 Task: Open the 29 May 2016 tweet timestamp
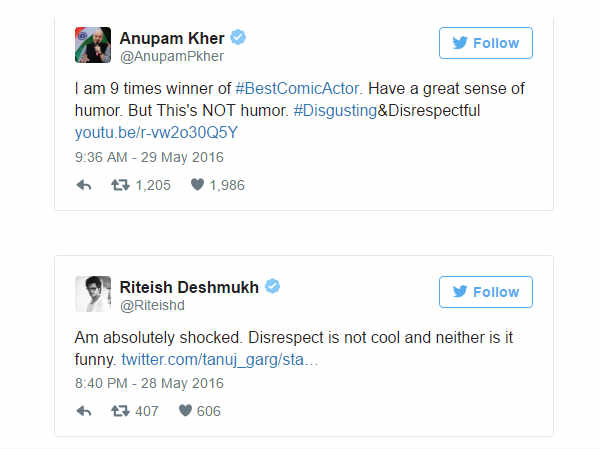(149, 156)
